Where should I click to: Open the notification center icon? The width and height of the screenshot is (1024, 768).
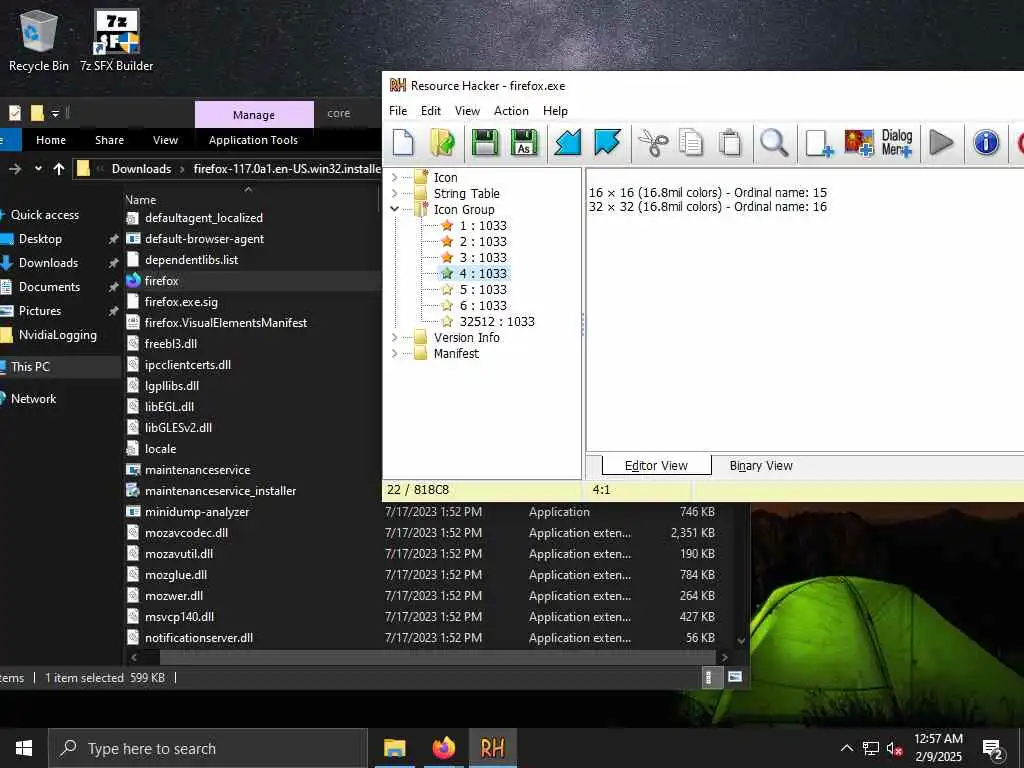click(993, 748)
